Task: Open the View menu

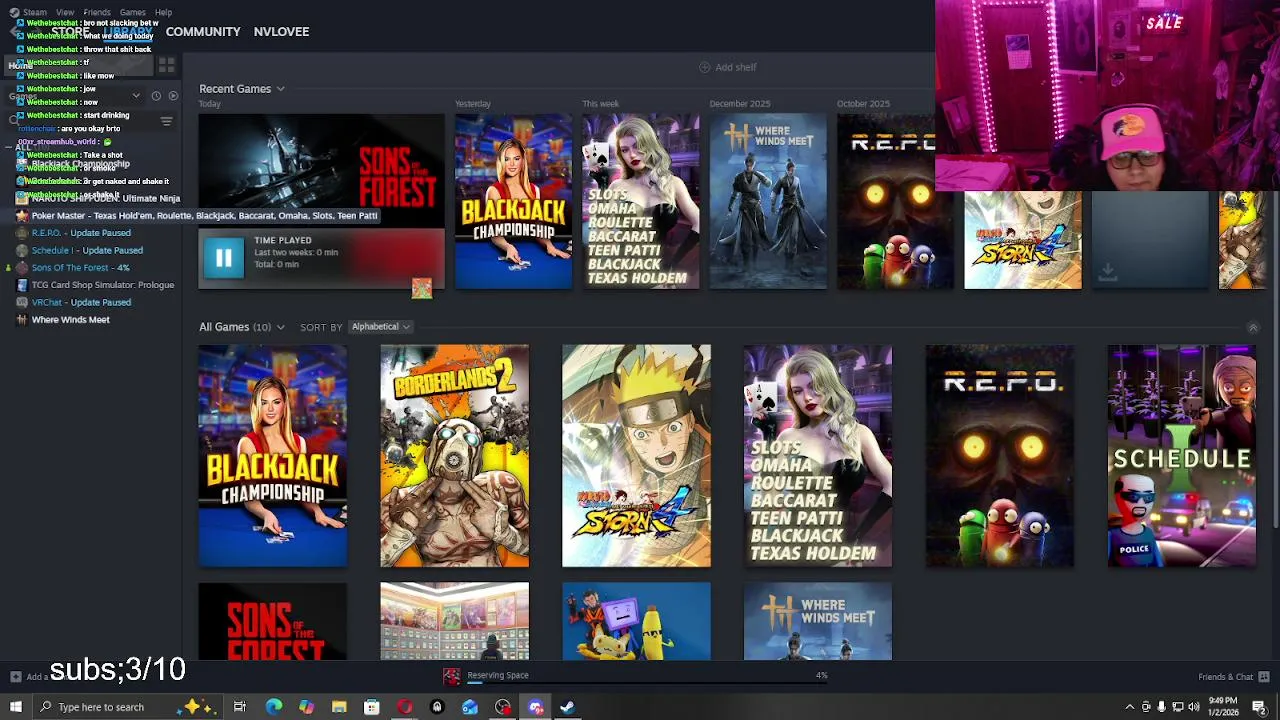Action: click(64, 12)
